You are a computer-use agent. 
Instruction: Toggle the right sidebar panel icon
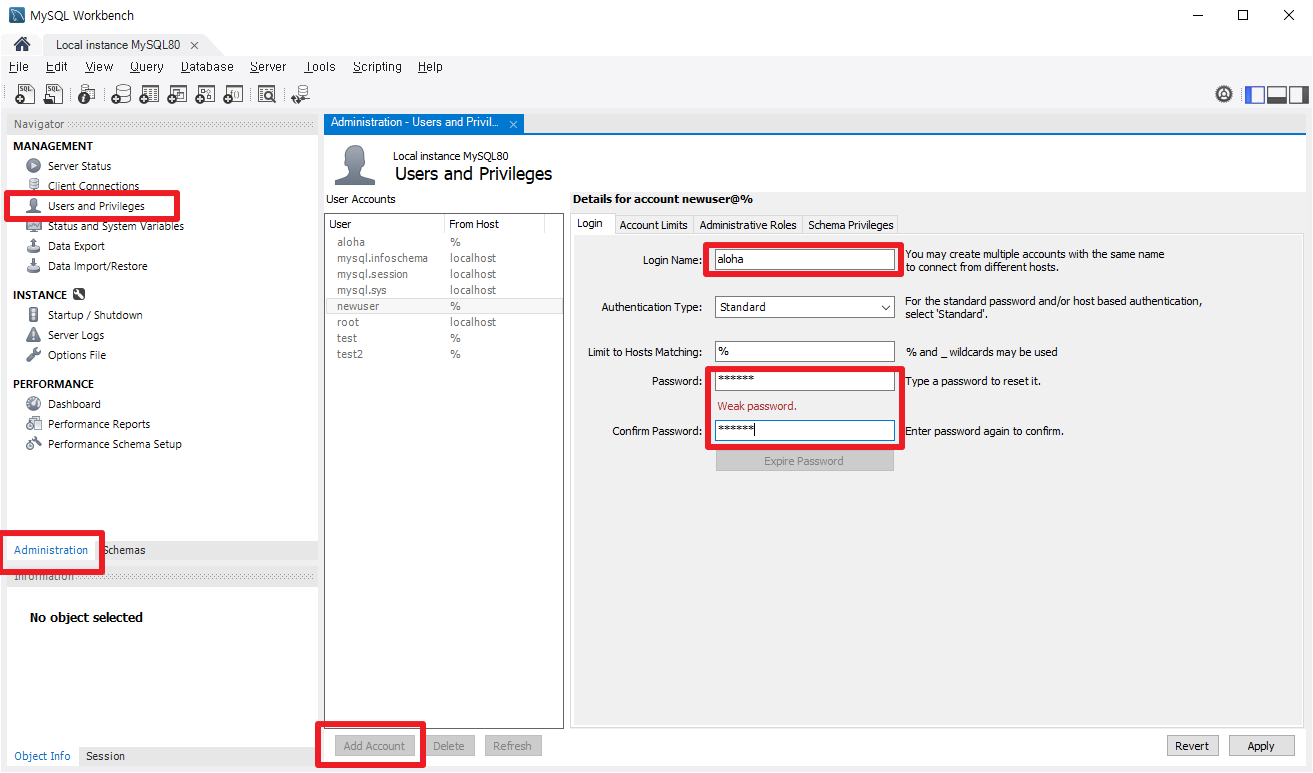[x=1298, y=95]
